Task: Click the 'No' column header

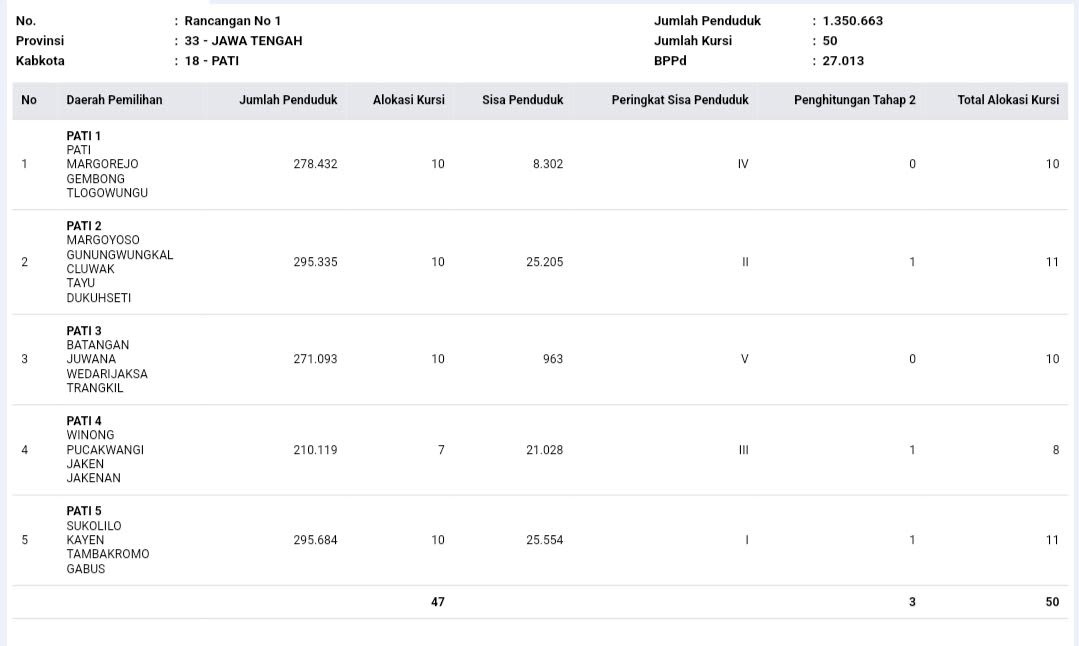Action: pyautogui.click(x=29, y=100)
